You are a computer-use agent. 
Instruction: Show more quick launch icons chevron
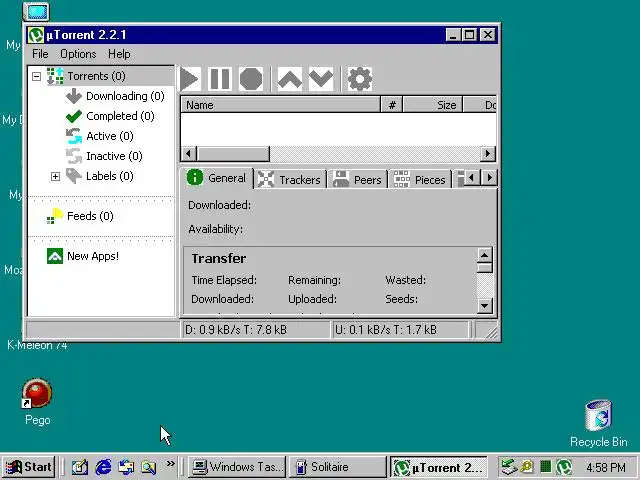(171, 464)
